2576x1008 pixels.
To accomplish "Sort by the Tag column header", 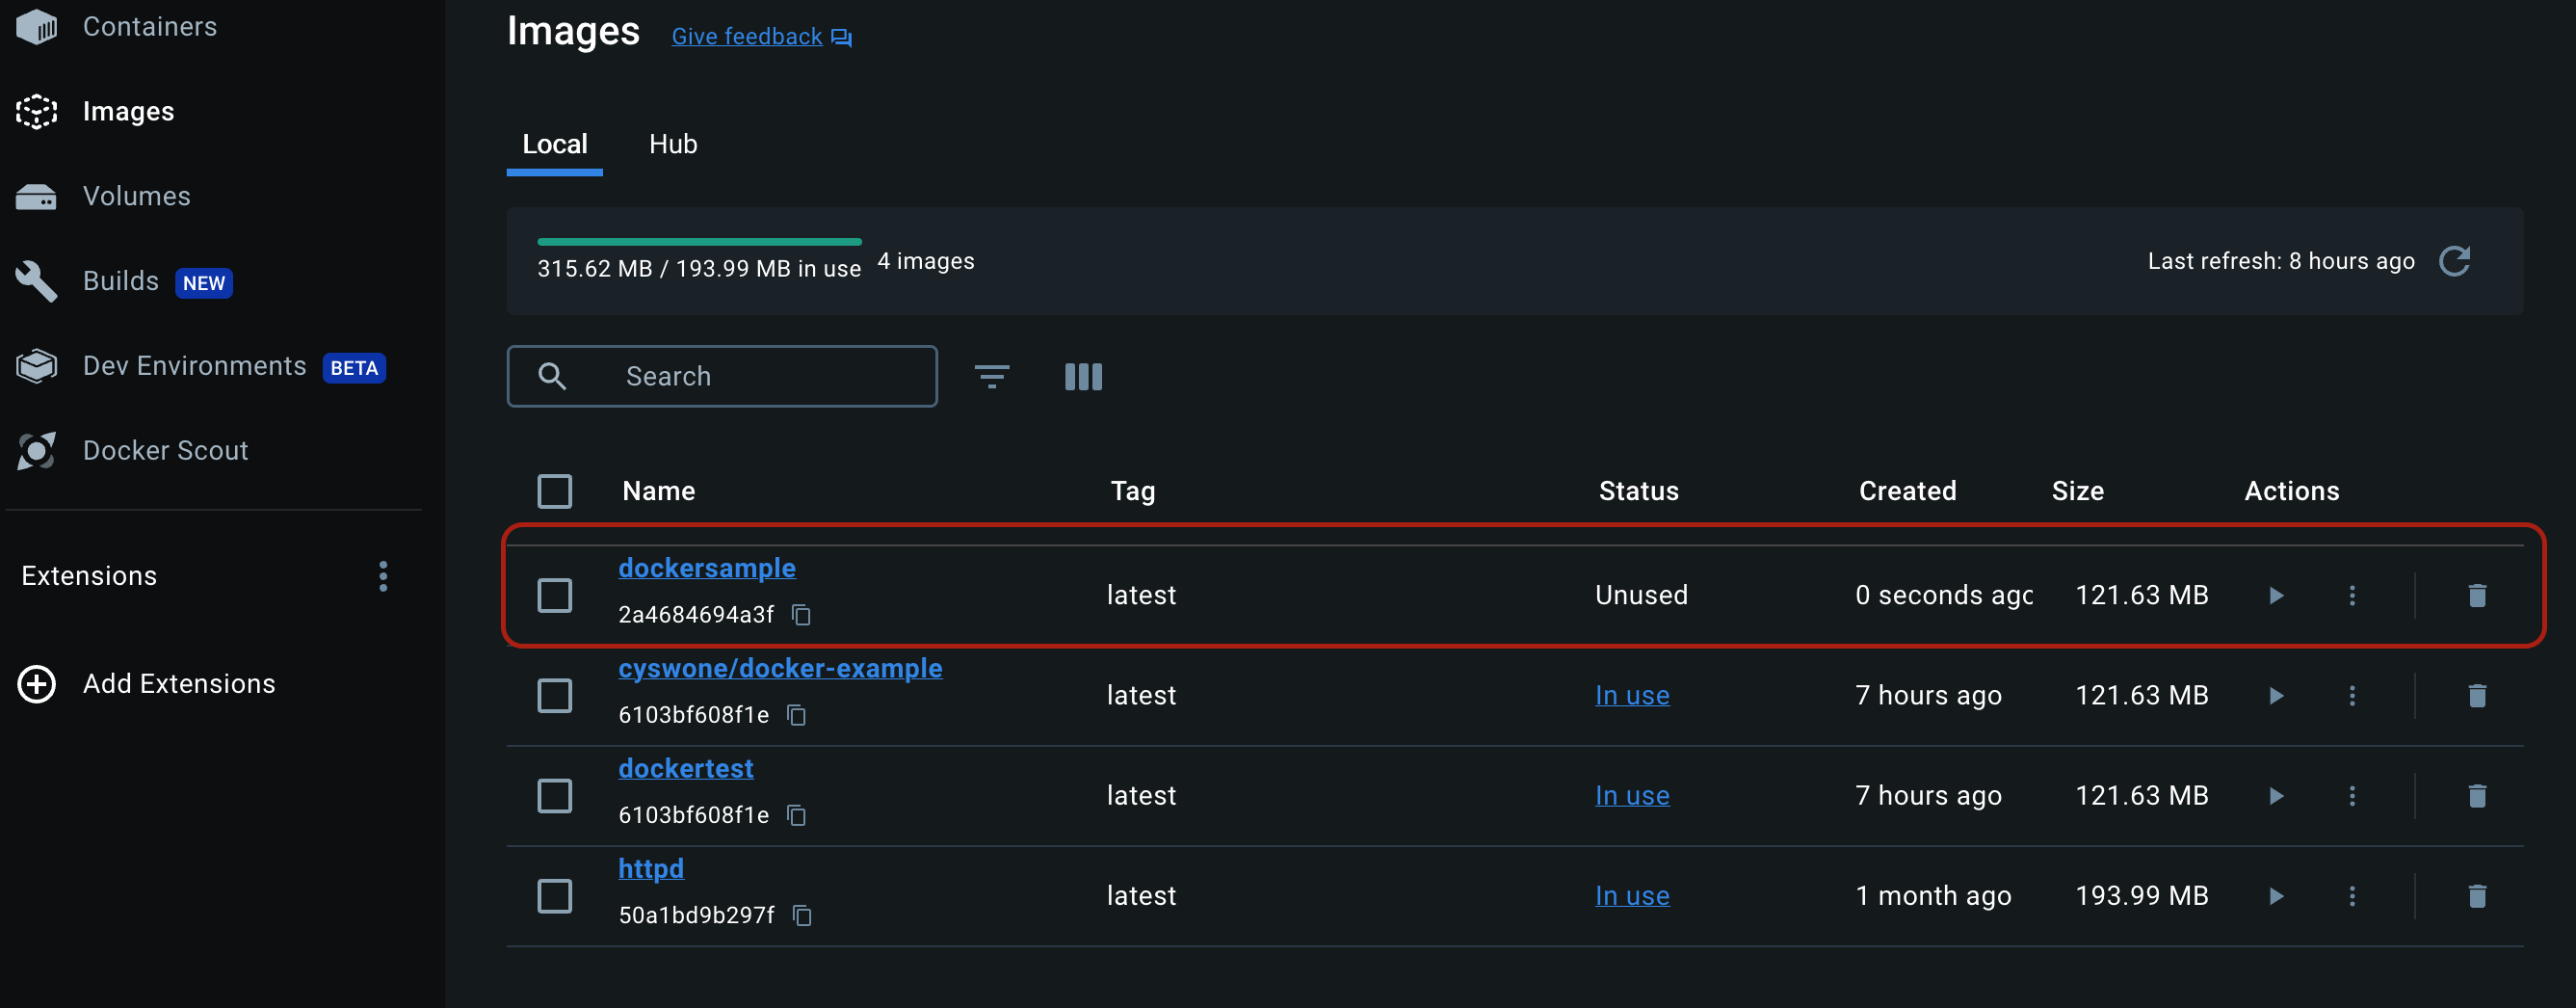I will coord(1133,491).
